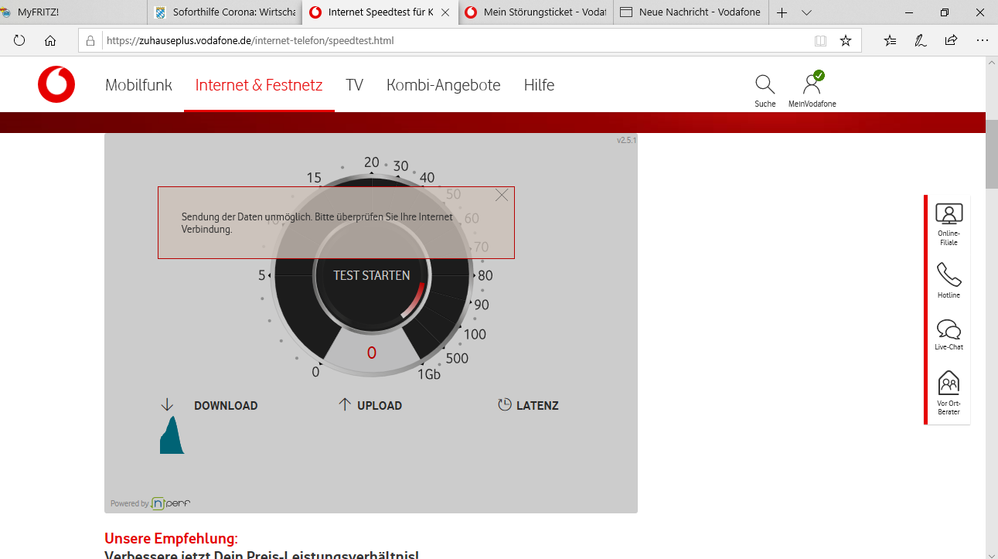Switch to Mein Störungsticket tab
This screenshot has height=559, width=998.
tap(535, 12)
